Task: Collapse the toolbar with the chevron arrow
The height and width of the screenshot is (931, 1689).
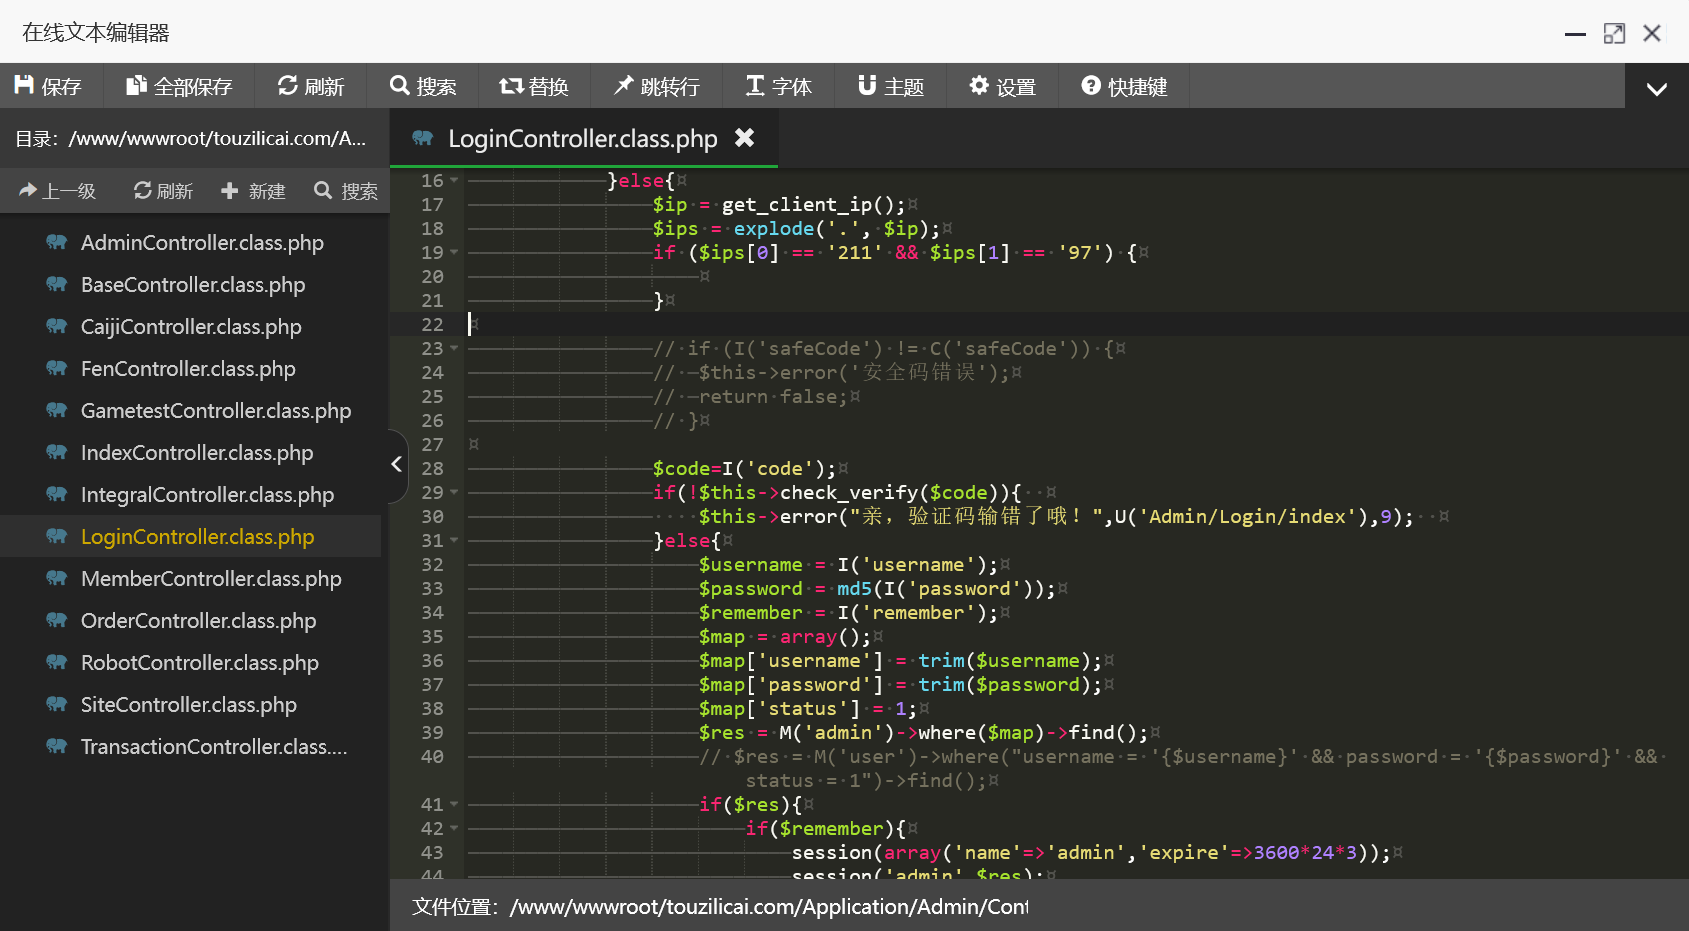Action: pos(1656,89)
